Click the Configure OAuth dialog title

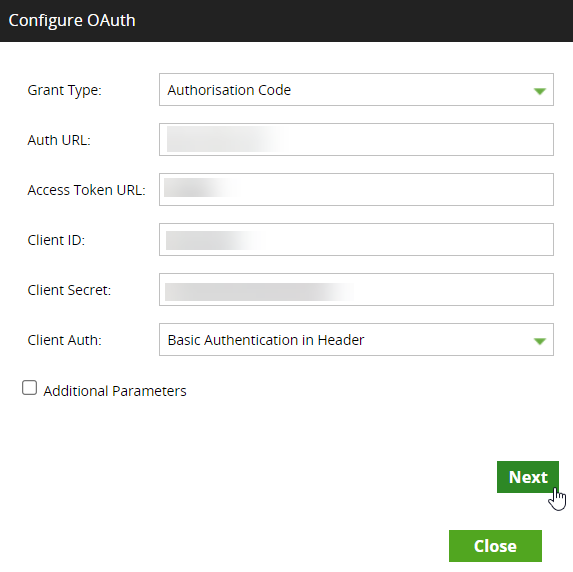(72, 20)
